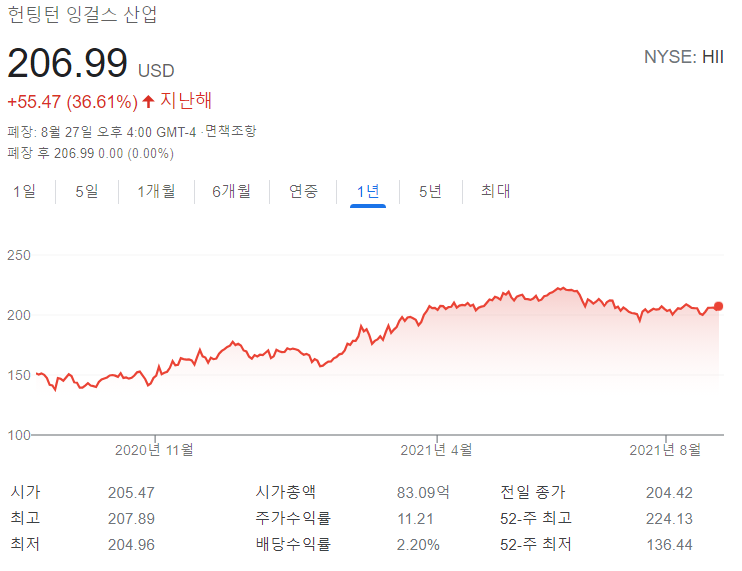This screenshot has height=571, width=742.
Task: Show the 최대 range chart
Action: pyautogui.click(x=495, y=191)
